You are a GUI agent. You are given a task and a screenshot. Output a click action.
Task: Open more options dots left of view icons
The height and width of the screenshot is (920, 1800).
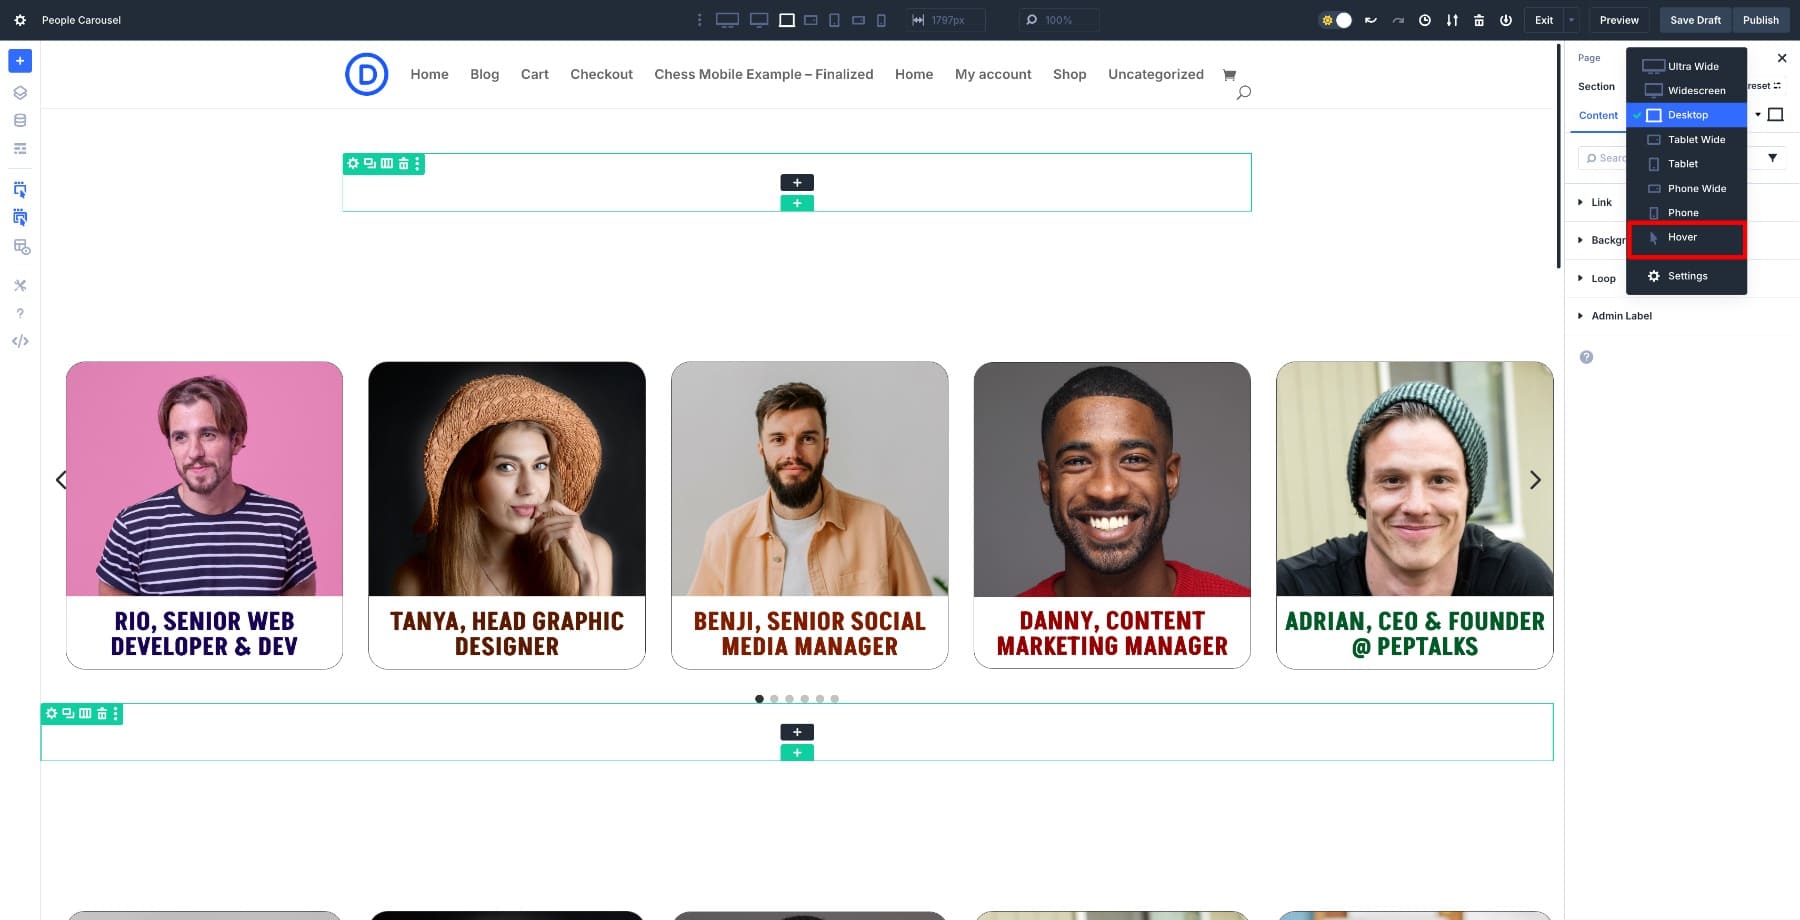click(x=699, y=20)
